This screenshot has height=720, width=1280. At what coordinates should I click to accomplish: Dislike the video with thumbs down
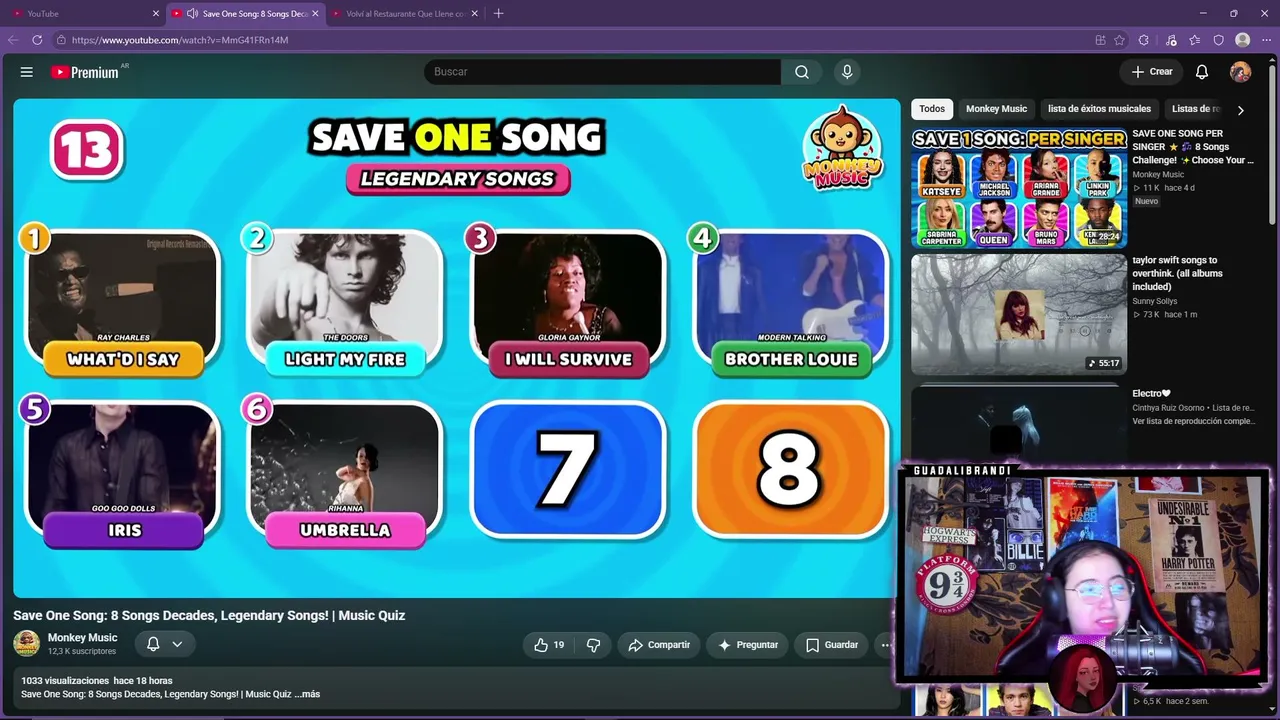click(593, 645)
